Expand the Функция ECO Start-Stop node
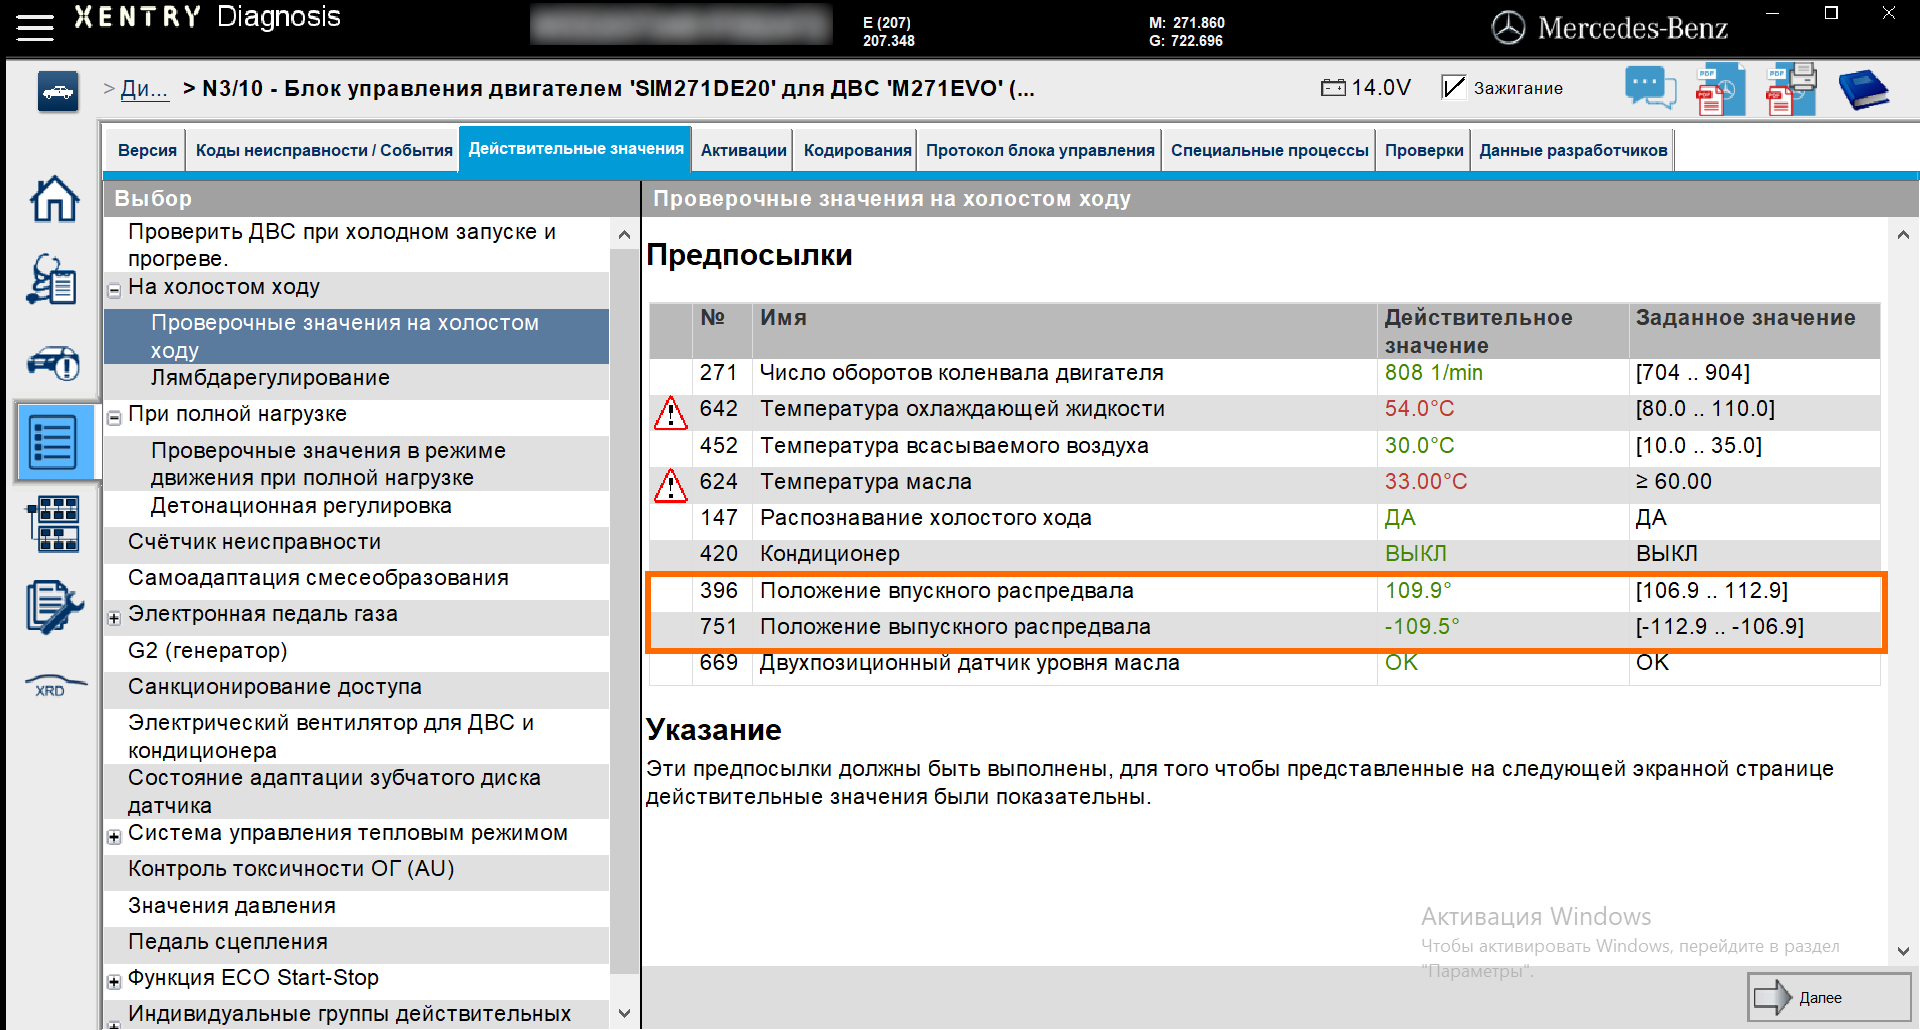 tap(114, 982)
